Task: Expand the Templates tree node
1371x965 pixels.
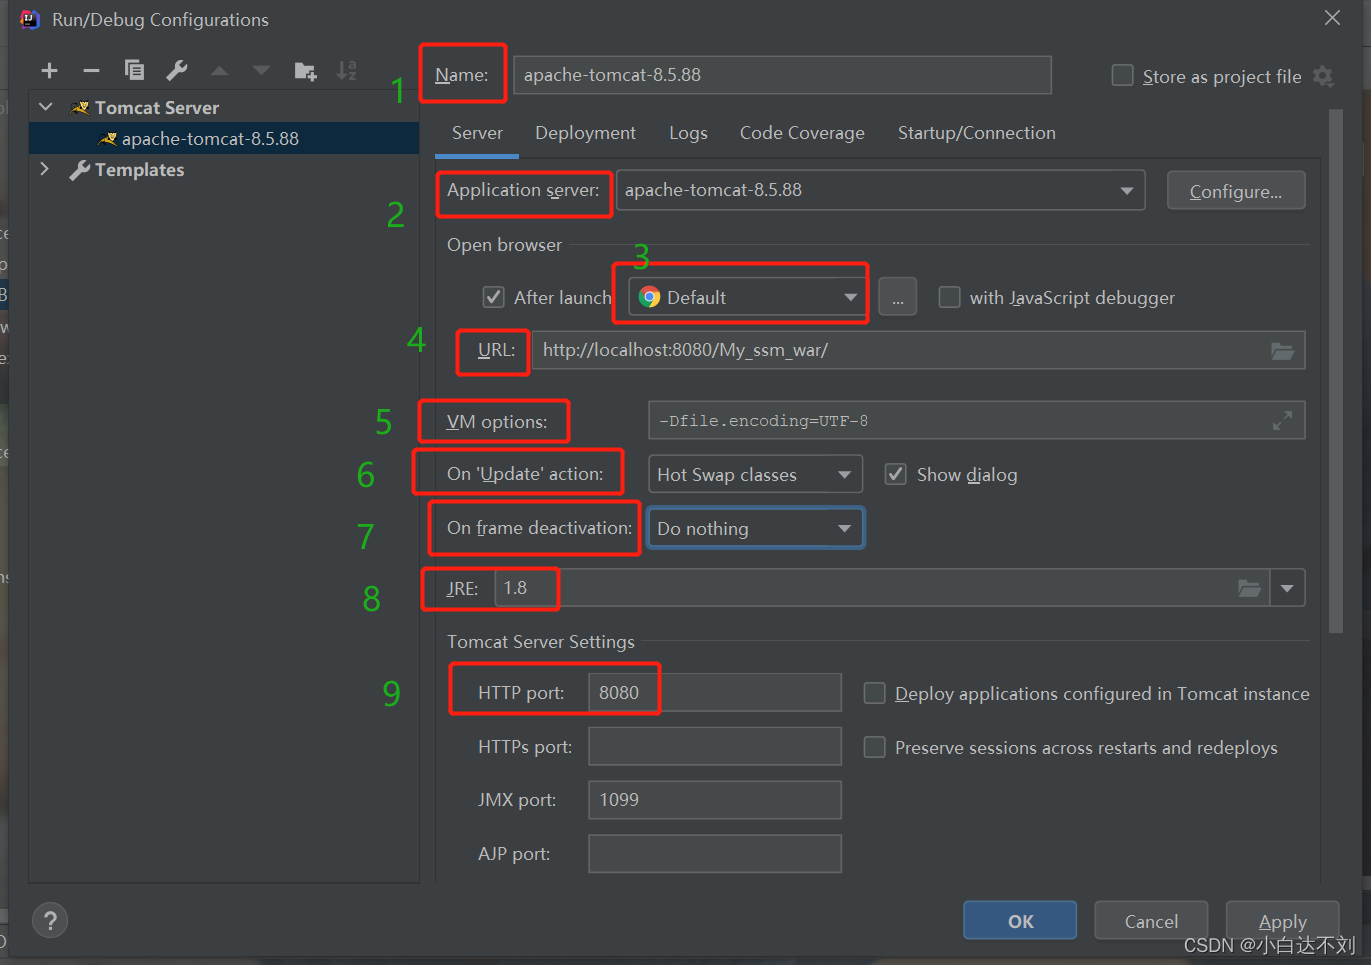Action: tap(44, 169)
